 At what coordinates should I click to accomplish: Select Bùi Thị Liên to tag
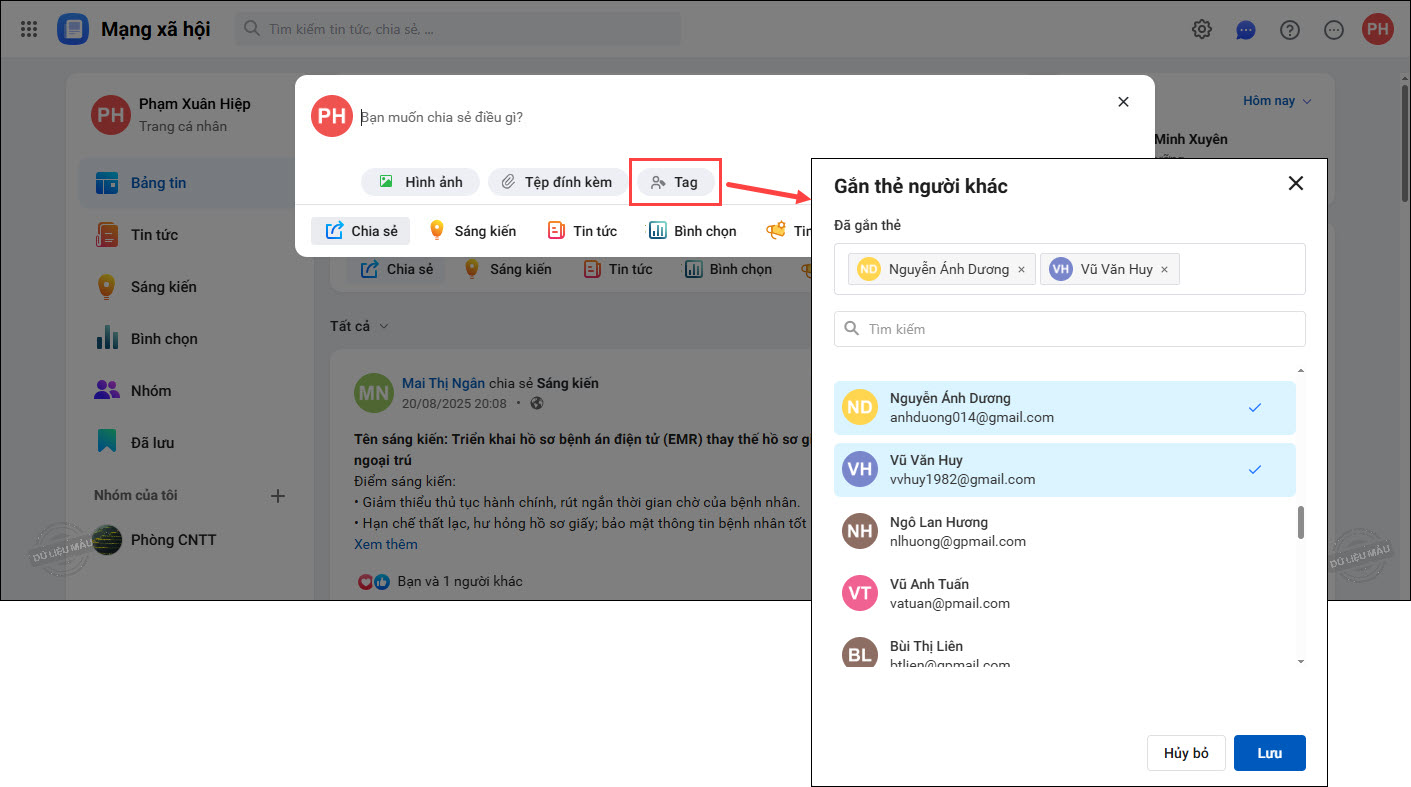click(1065, 650)
